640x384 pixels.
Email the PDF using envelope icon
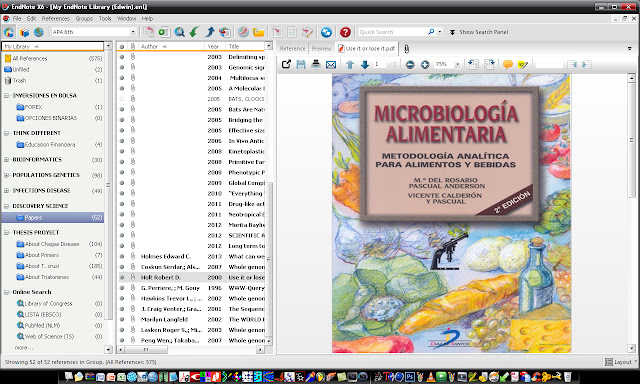coord(331,64)
